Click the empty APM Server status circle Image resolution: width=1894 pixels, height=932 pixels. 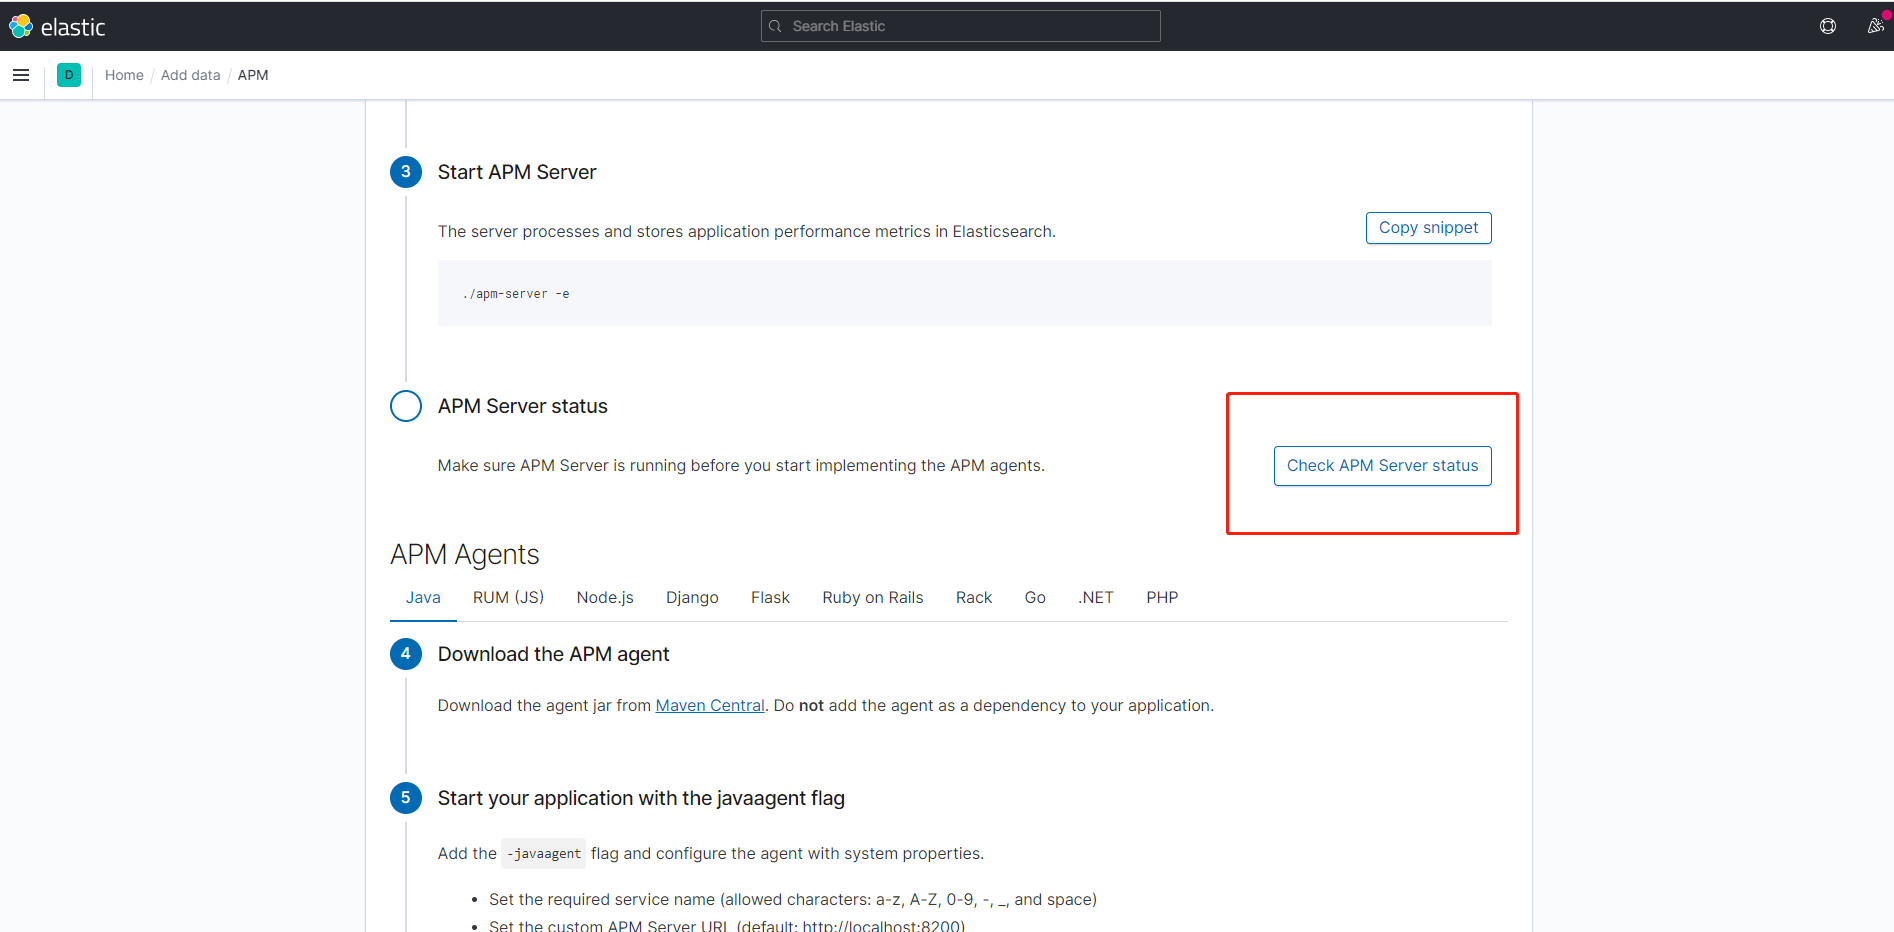click(406, 406)
